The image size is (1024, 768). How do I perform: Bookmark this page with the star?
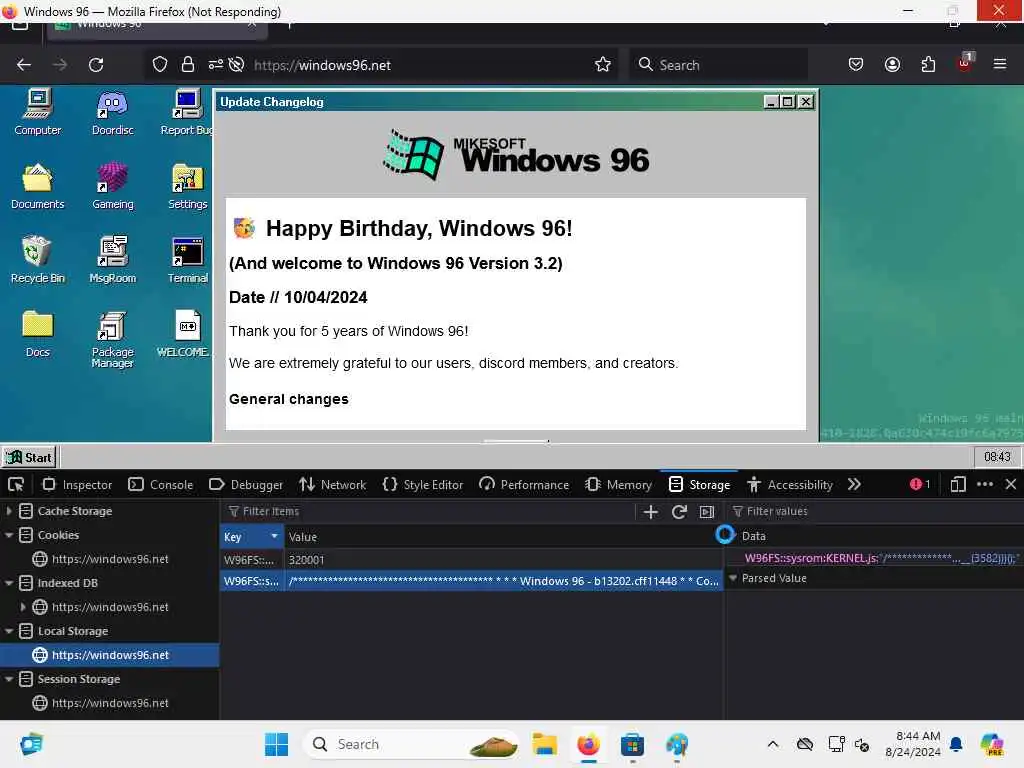(x=603, y=65)
